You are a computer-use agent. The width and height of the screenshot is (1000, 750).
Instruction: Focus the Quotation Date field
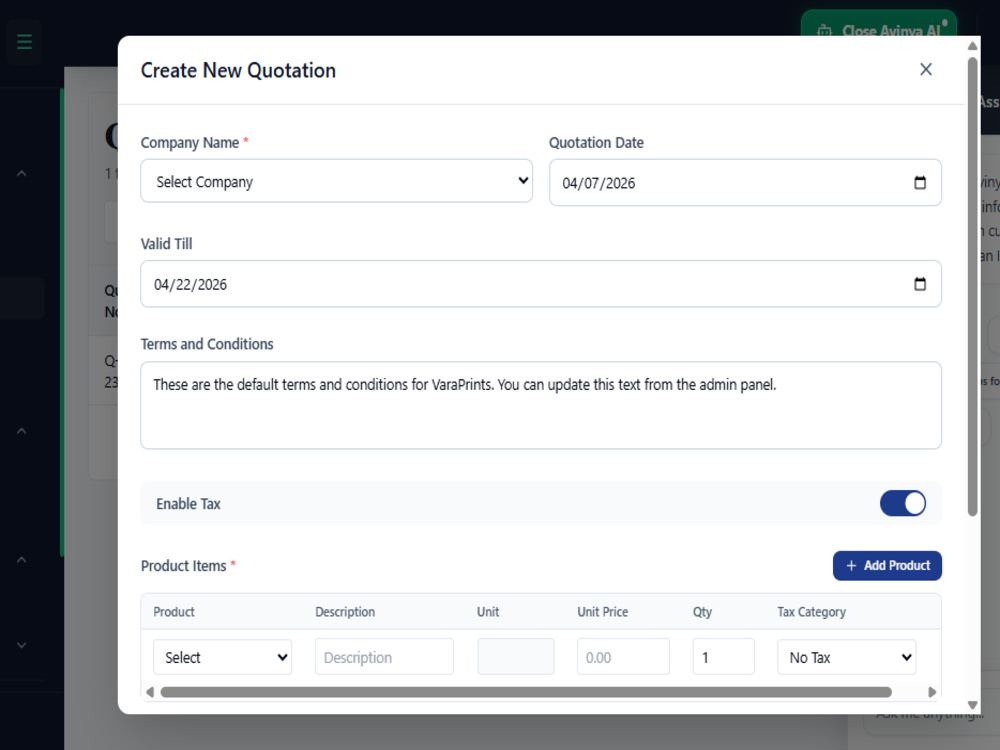[x=745, y=182]
